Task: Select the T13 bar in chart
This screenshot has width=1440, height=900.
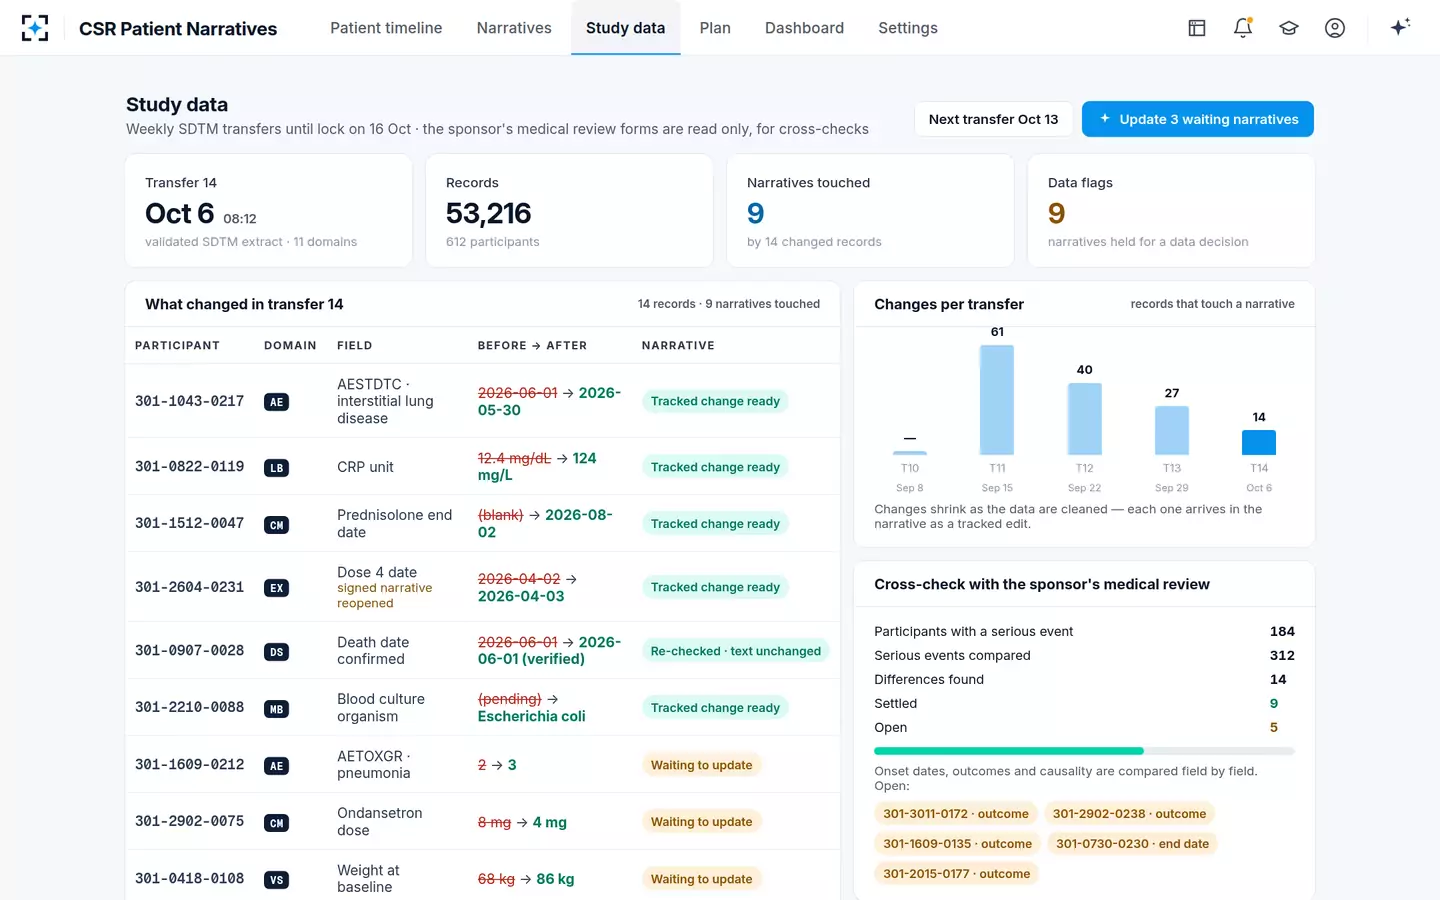Action: click(x=1172, y=431)
